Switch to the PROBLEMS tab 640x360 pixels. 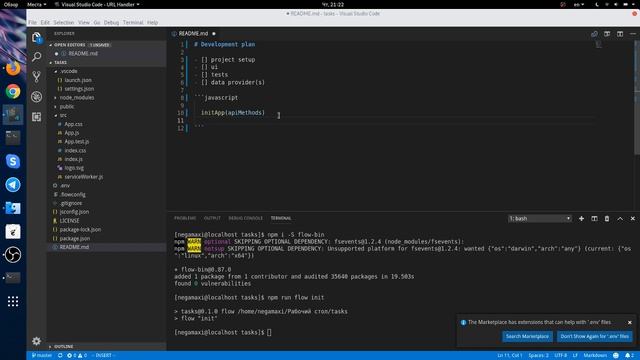point(185,218)
